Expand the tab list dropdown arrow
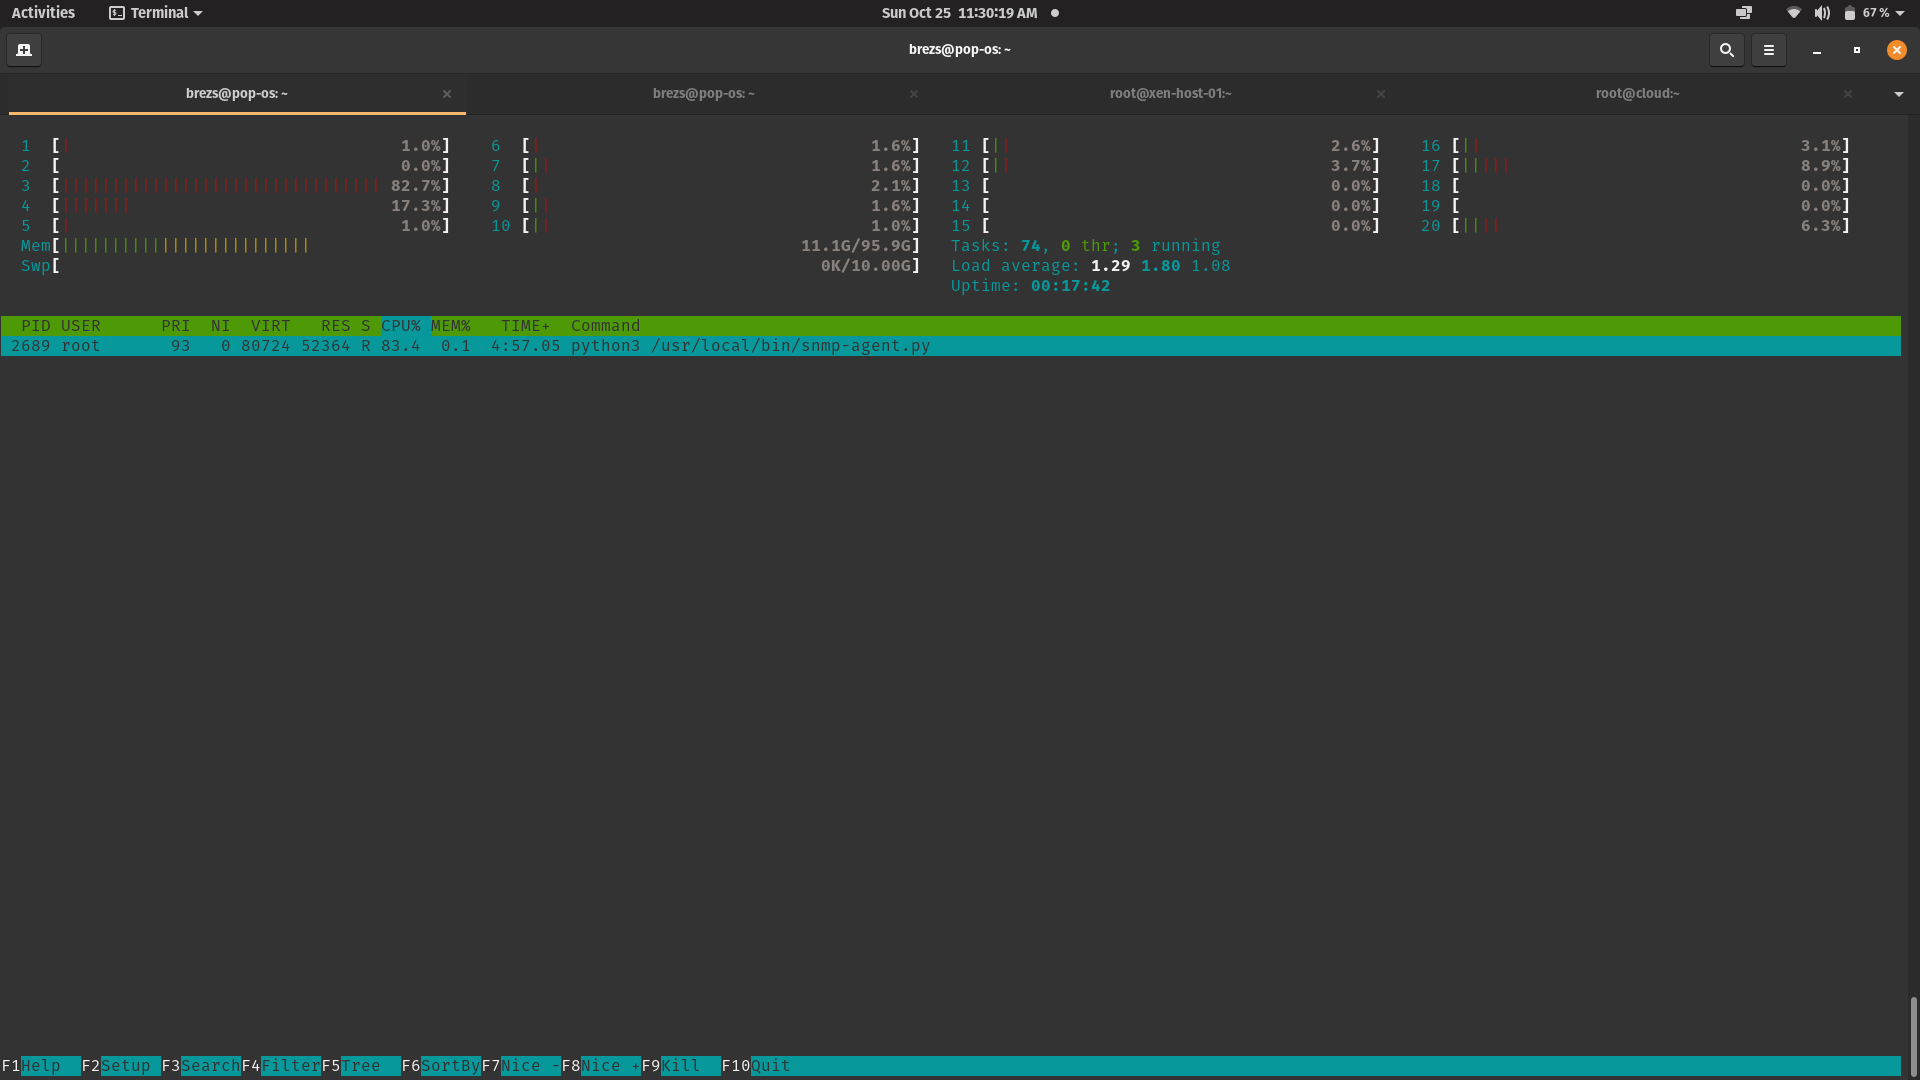 1898,94
